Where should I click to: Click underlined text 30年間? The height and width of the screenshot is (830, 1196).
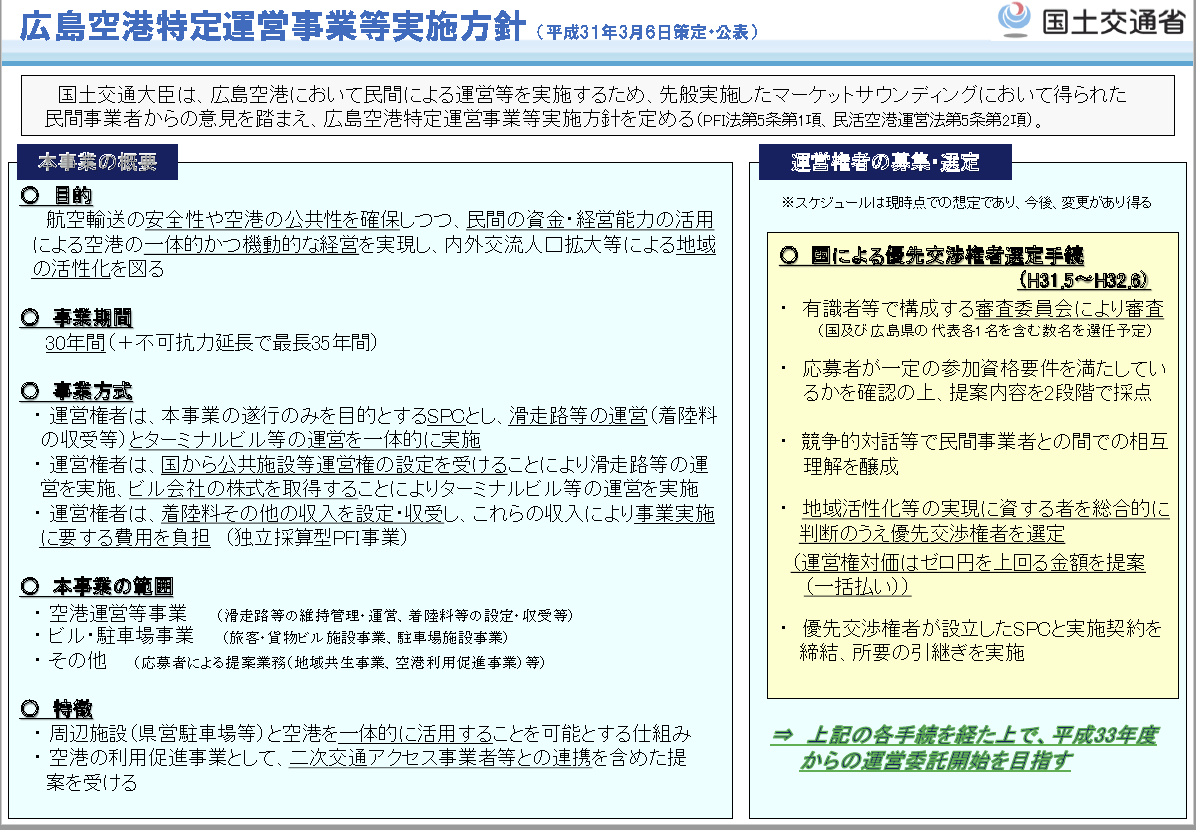[x=75, y=343]
